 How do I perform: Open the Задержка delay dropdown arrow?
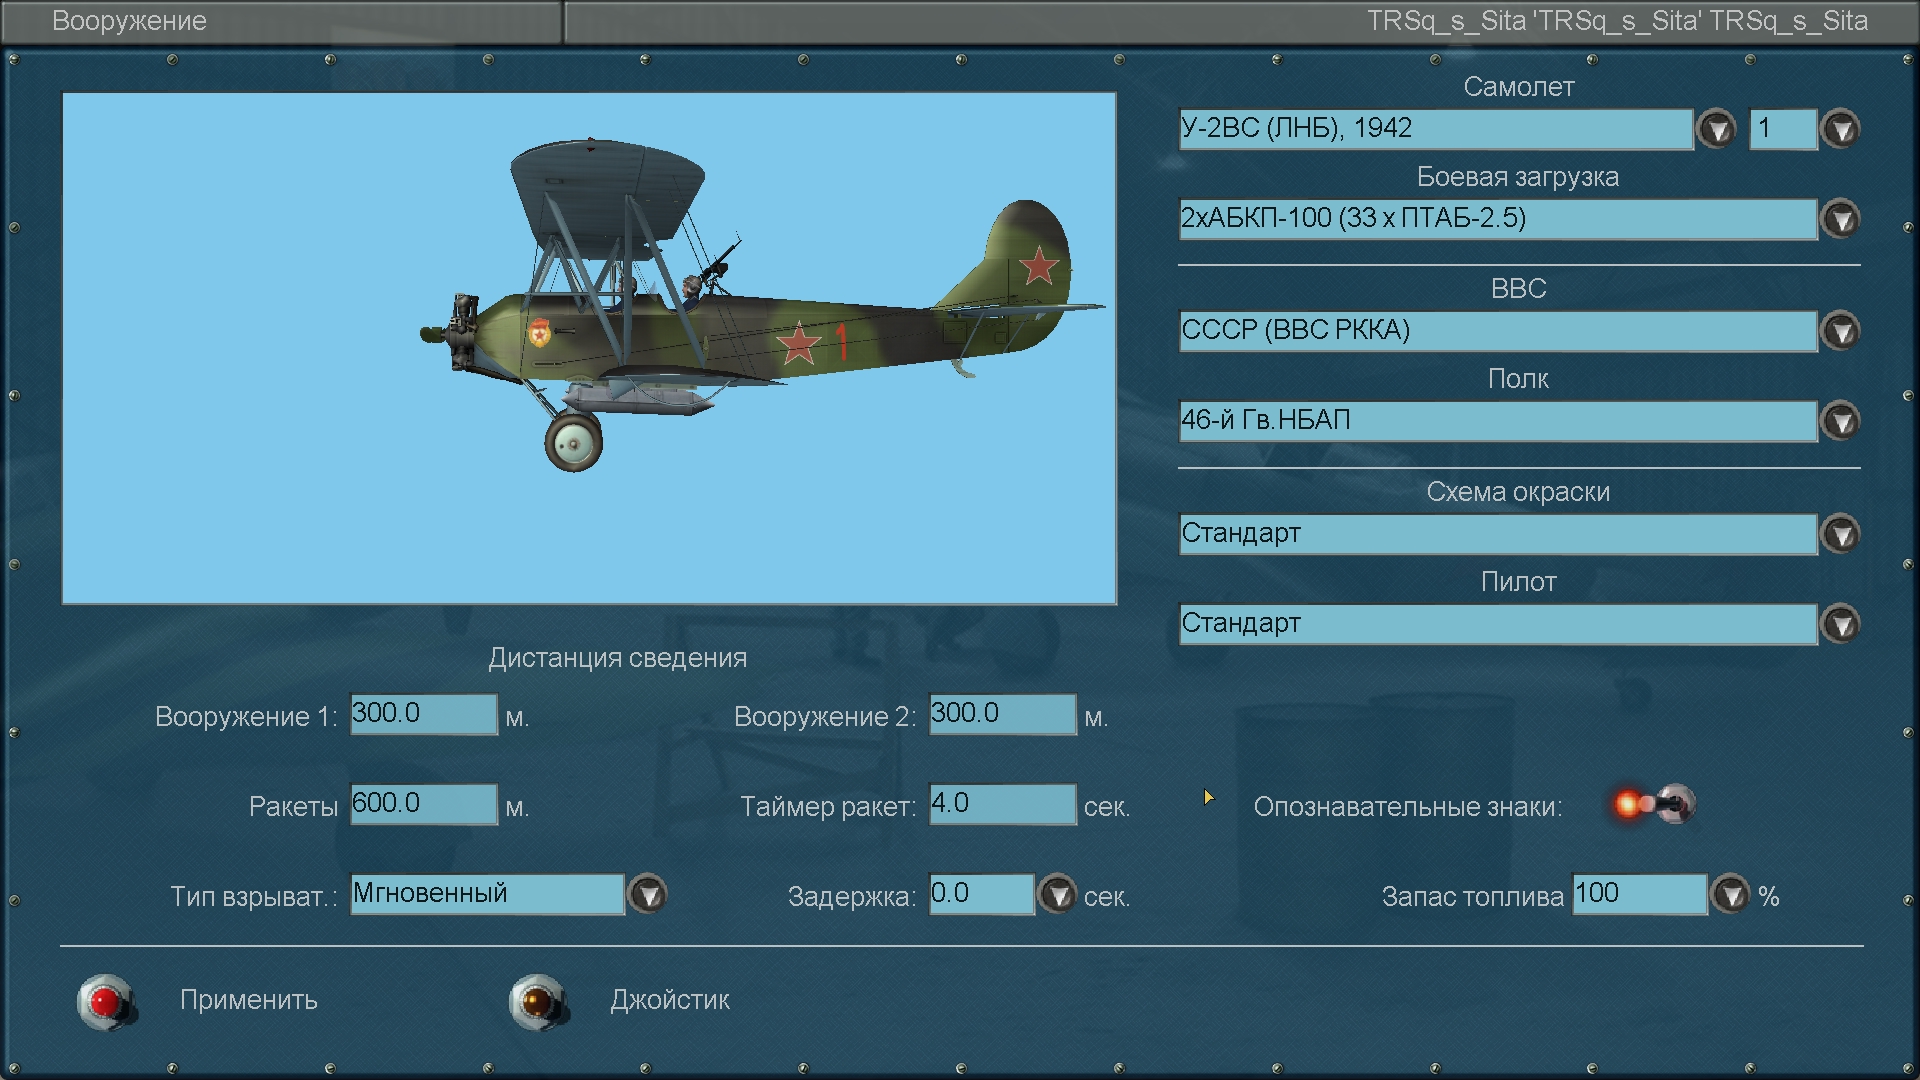tap(1057, 894)
